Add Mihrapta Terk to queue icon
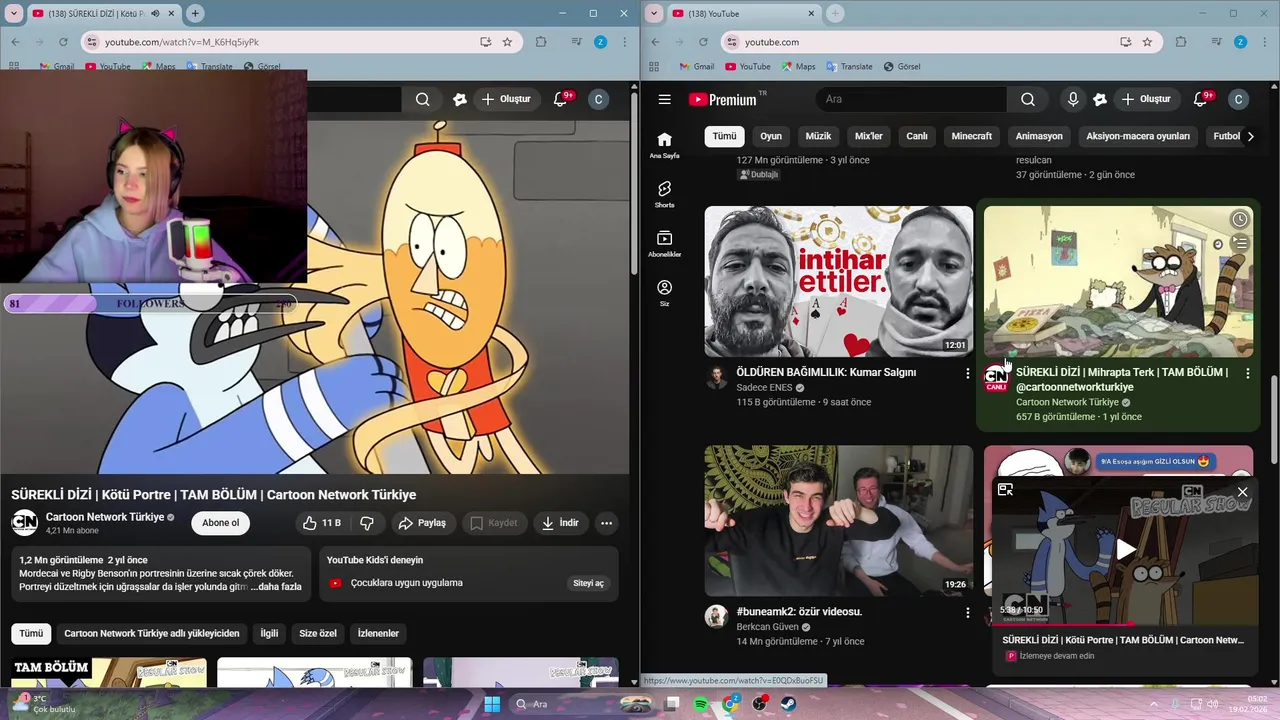The image size is (1280, 720). [1240, 243]
